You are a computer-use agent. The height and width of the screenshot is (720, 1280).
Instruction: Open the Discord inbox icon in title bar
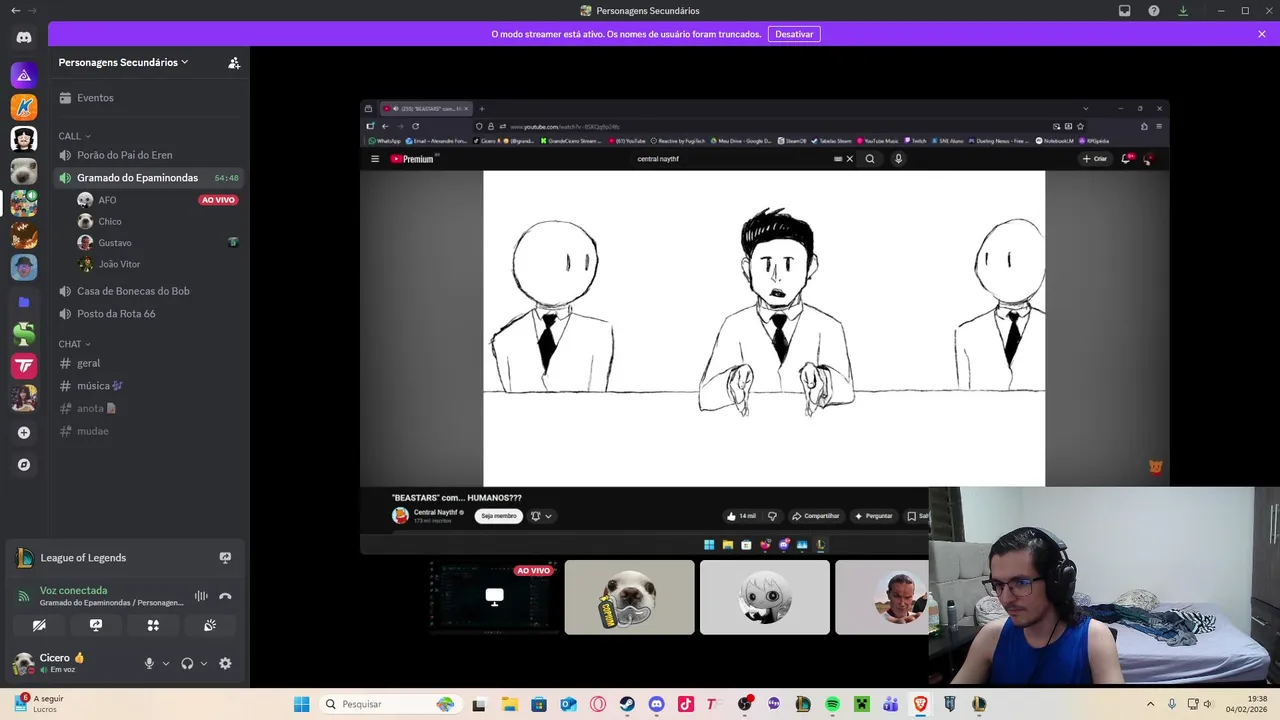[1125, 11]
